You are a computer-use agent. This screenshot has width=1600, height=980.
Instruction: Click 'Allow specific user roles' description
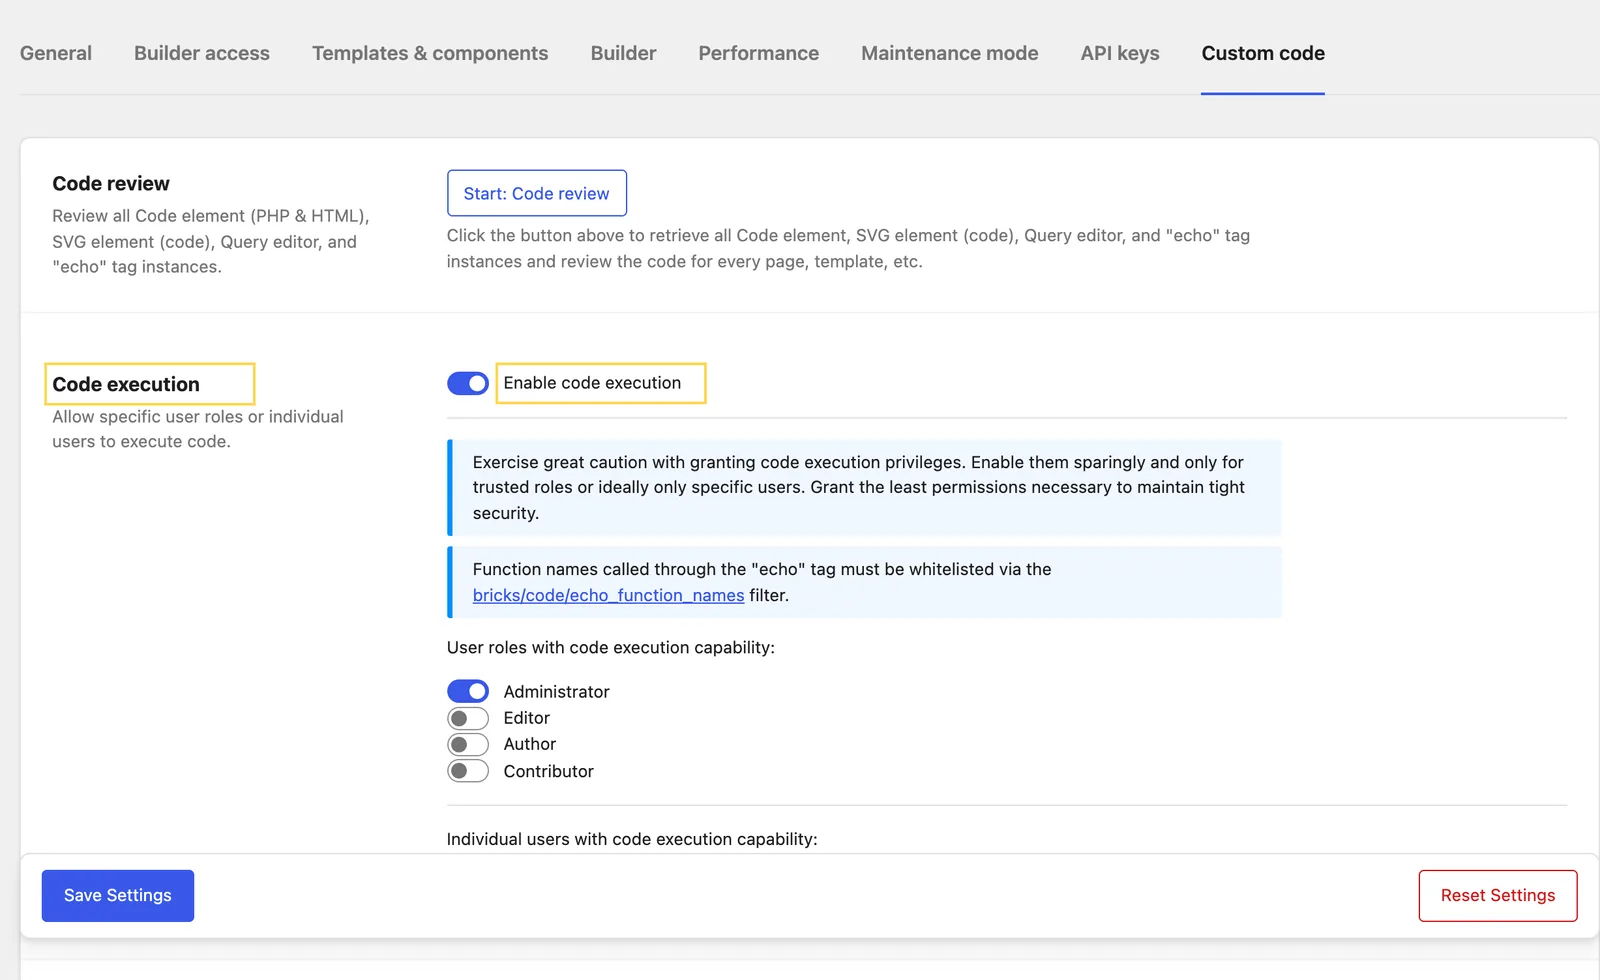pyautogui.click(x=198, y=429)
